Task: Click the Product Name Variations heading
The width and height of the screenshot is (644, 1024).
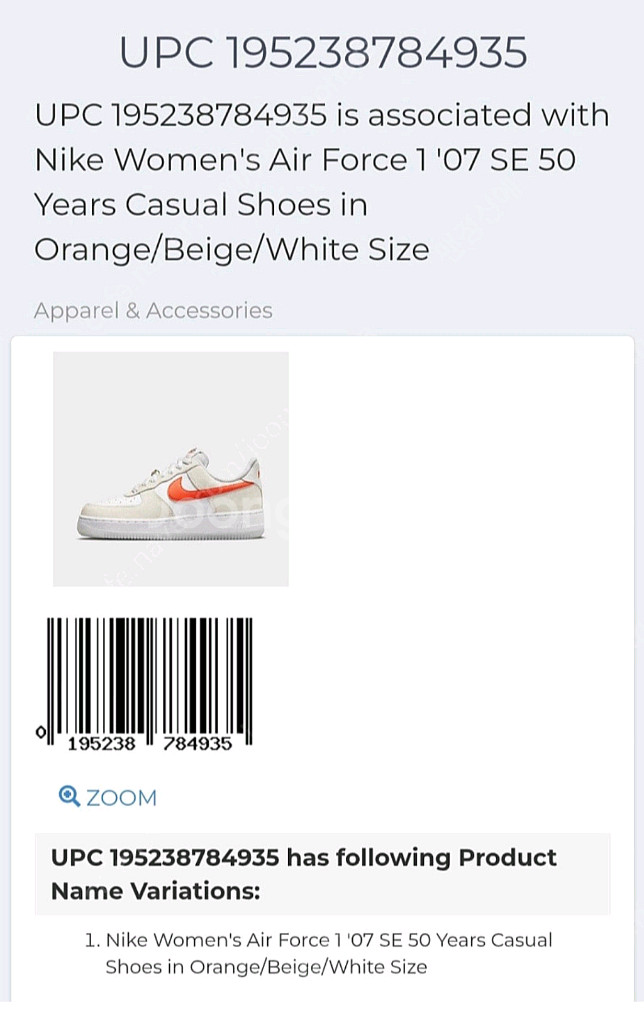Action: coord(304,873)
